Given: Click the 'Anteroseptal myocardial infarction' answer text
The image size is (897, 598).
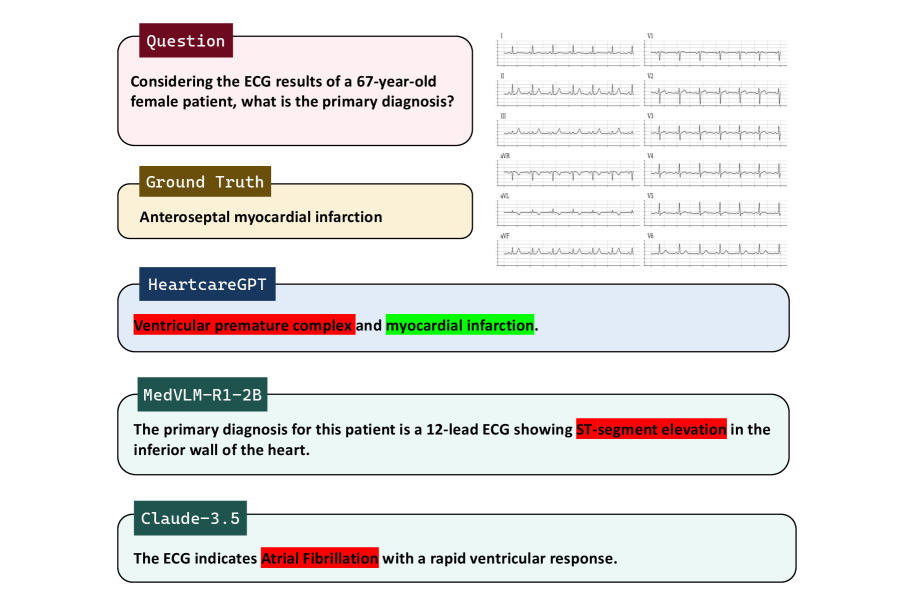Looking at the screenshot, I should [x=261, y=216].
